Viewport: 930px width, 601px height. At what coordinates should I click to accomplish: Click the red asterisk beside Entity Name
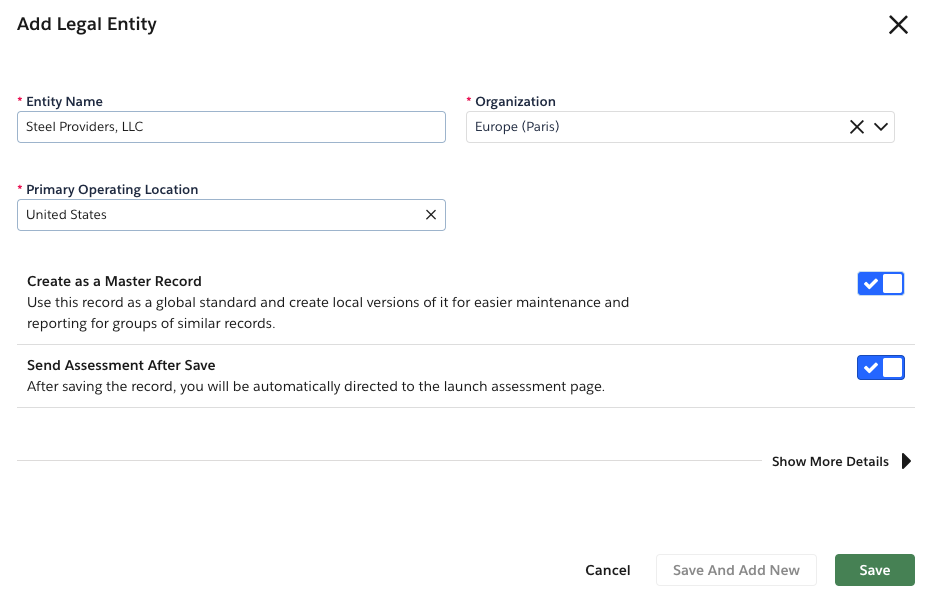pos(19,100)
